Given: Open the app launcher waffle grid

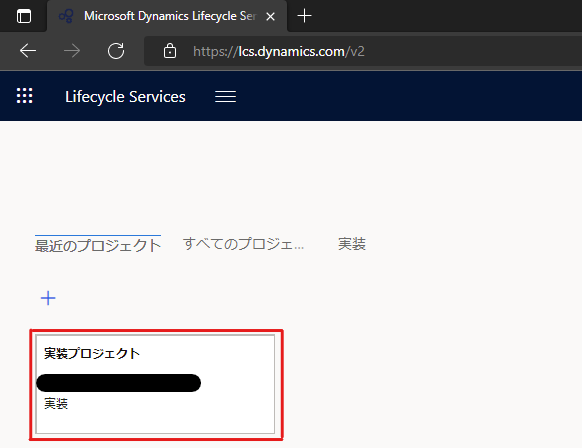Looking at the screenshot, I should point(24,96).
